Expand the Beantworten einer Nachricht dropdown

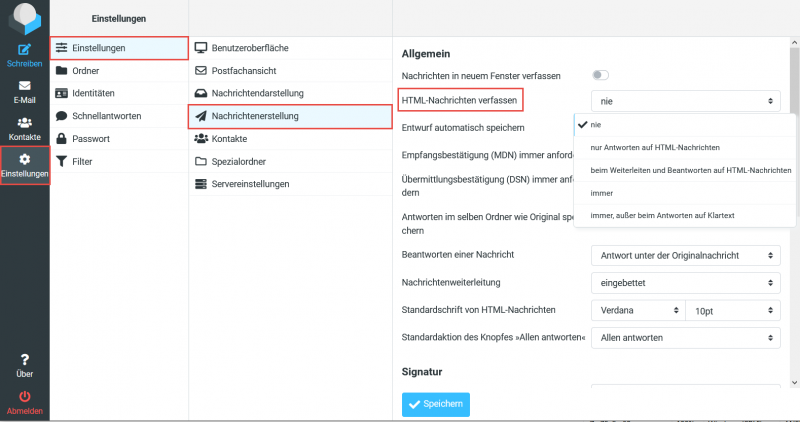coord(685,256)
